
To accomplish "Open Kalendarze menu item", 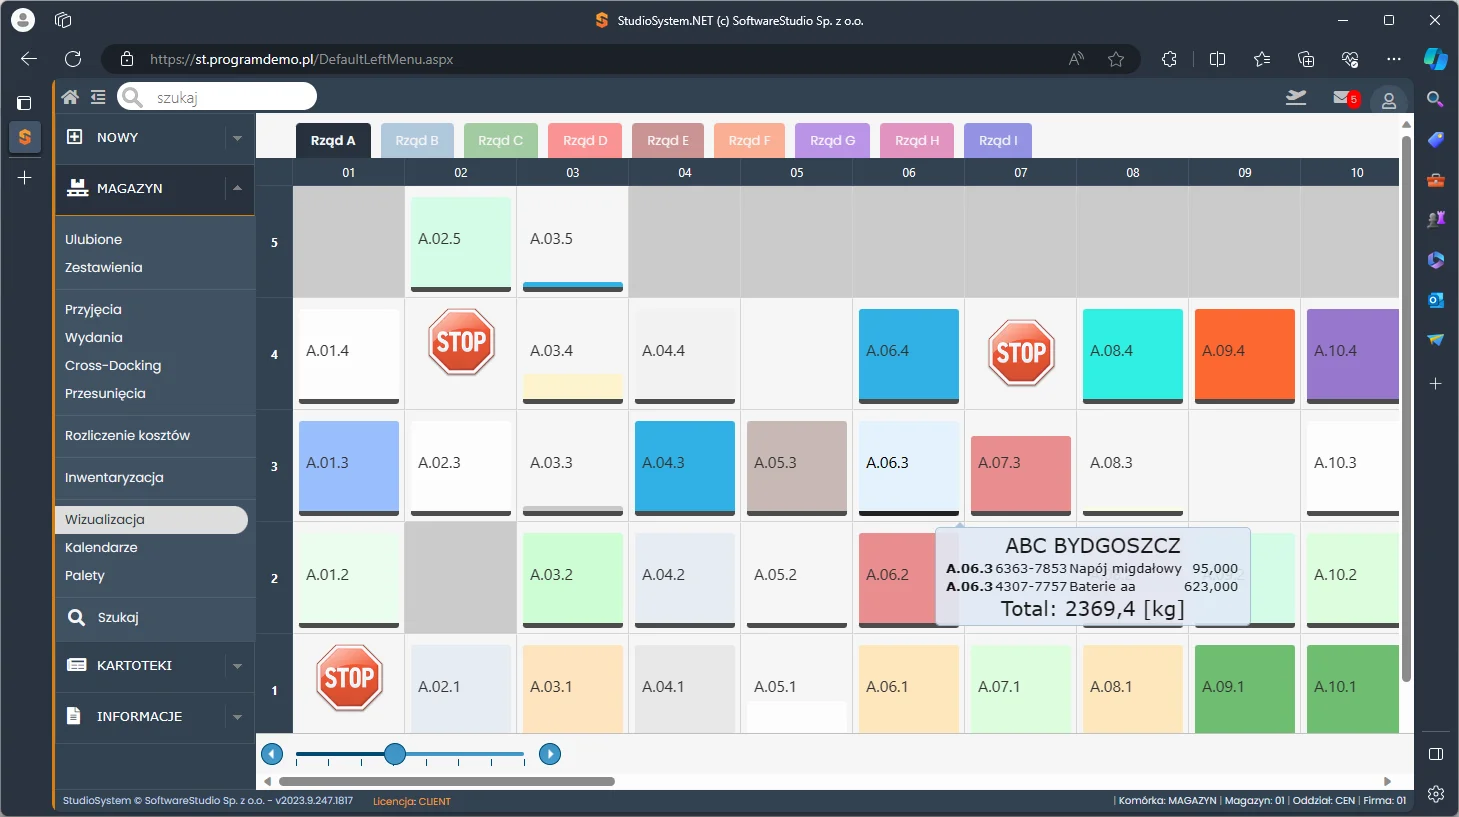I will point(101,548).
